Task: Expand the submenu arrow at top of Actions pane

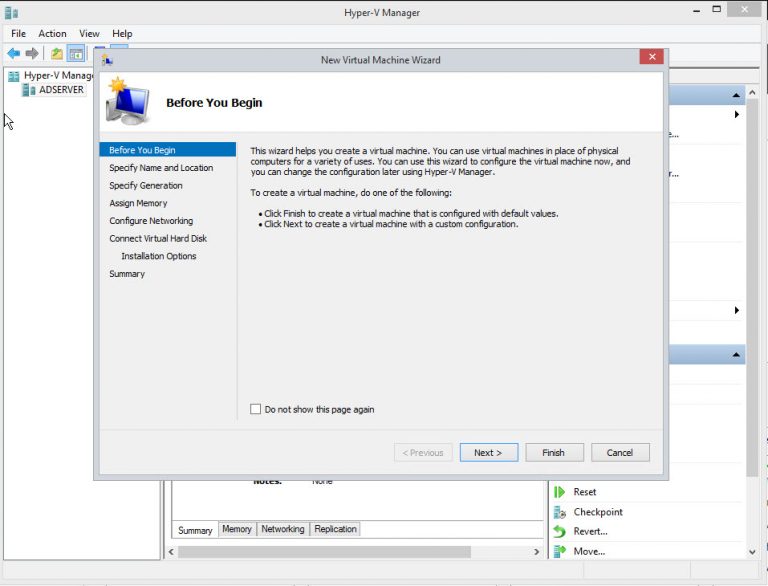Action: point(737,114)
